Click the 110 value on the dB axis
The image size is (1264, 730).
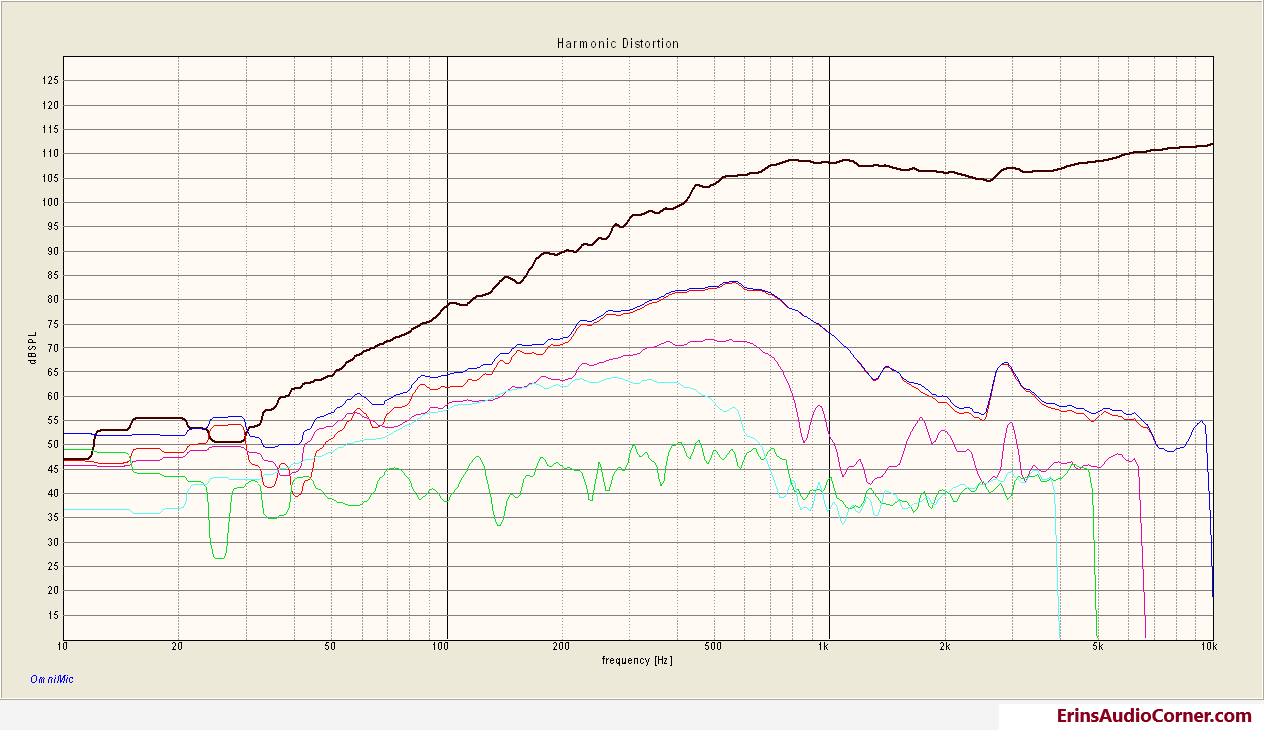click(52, 154)
